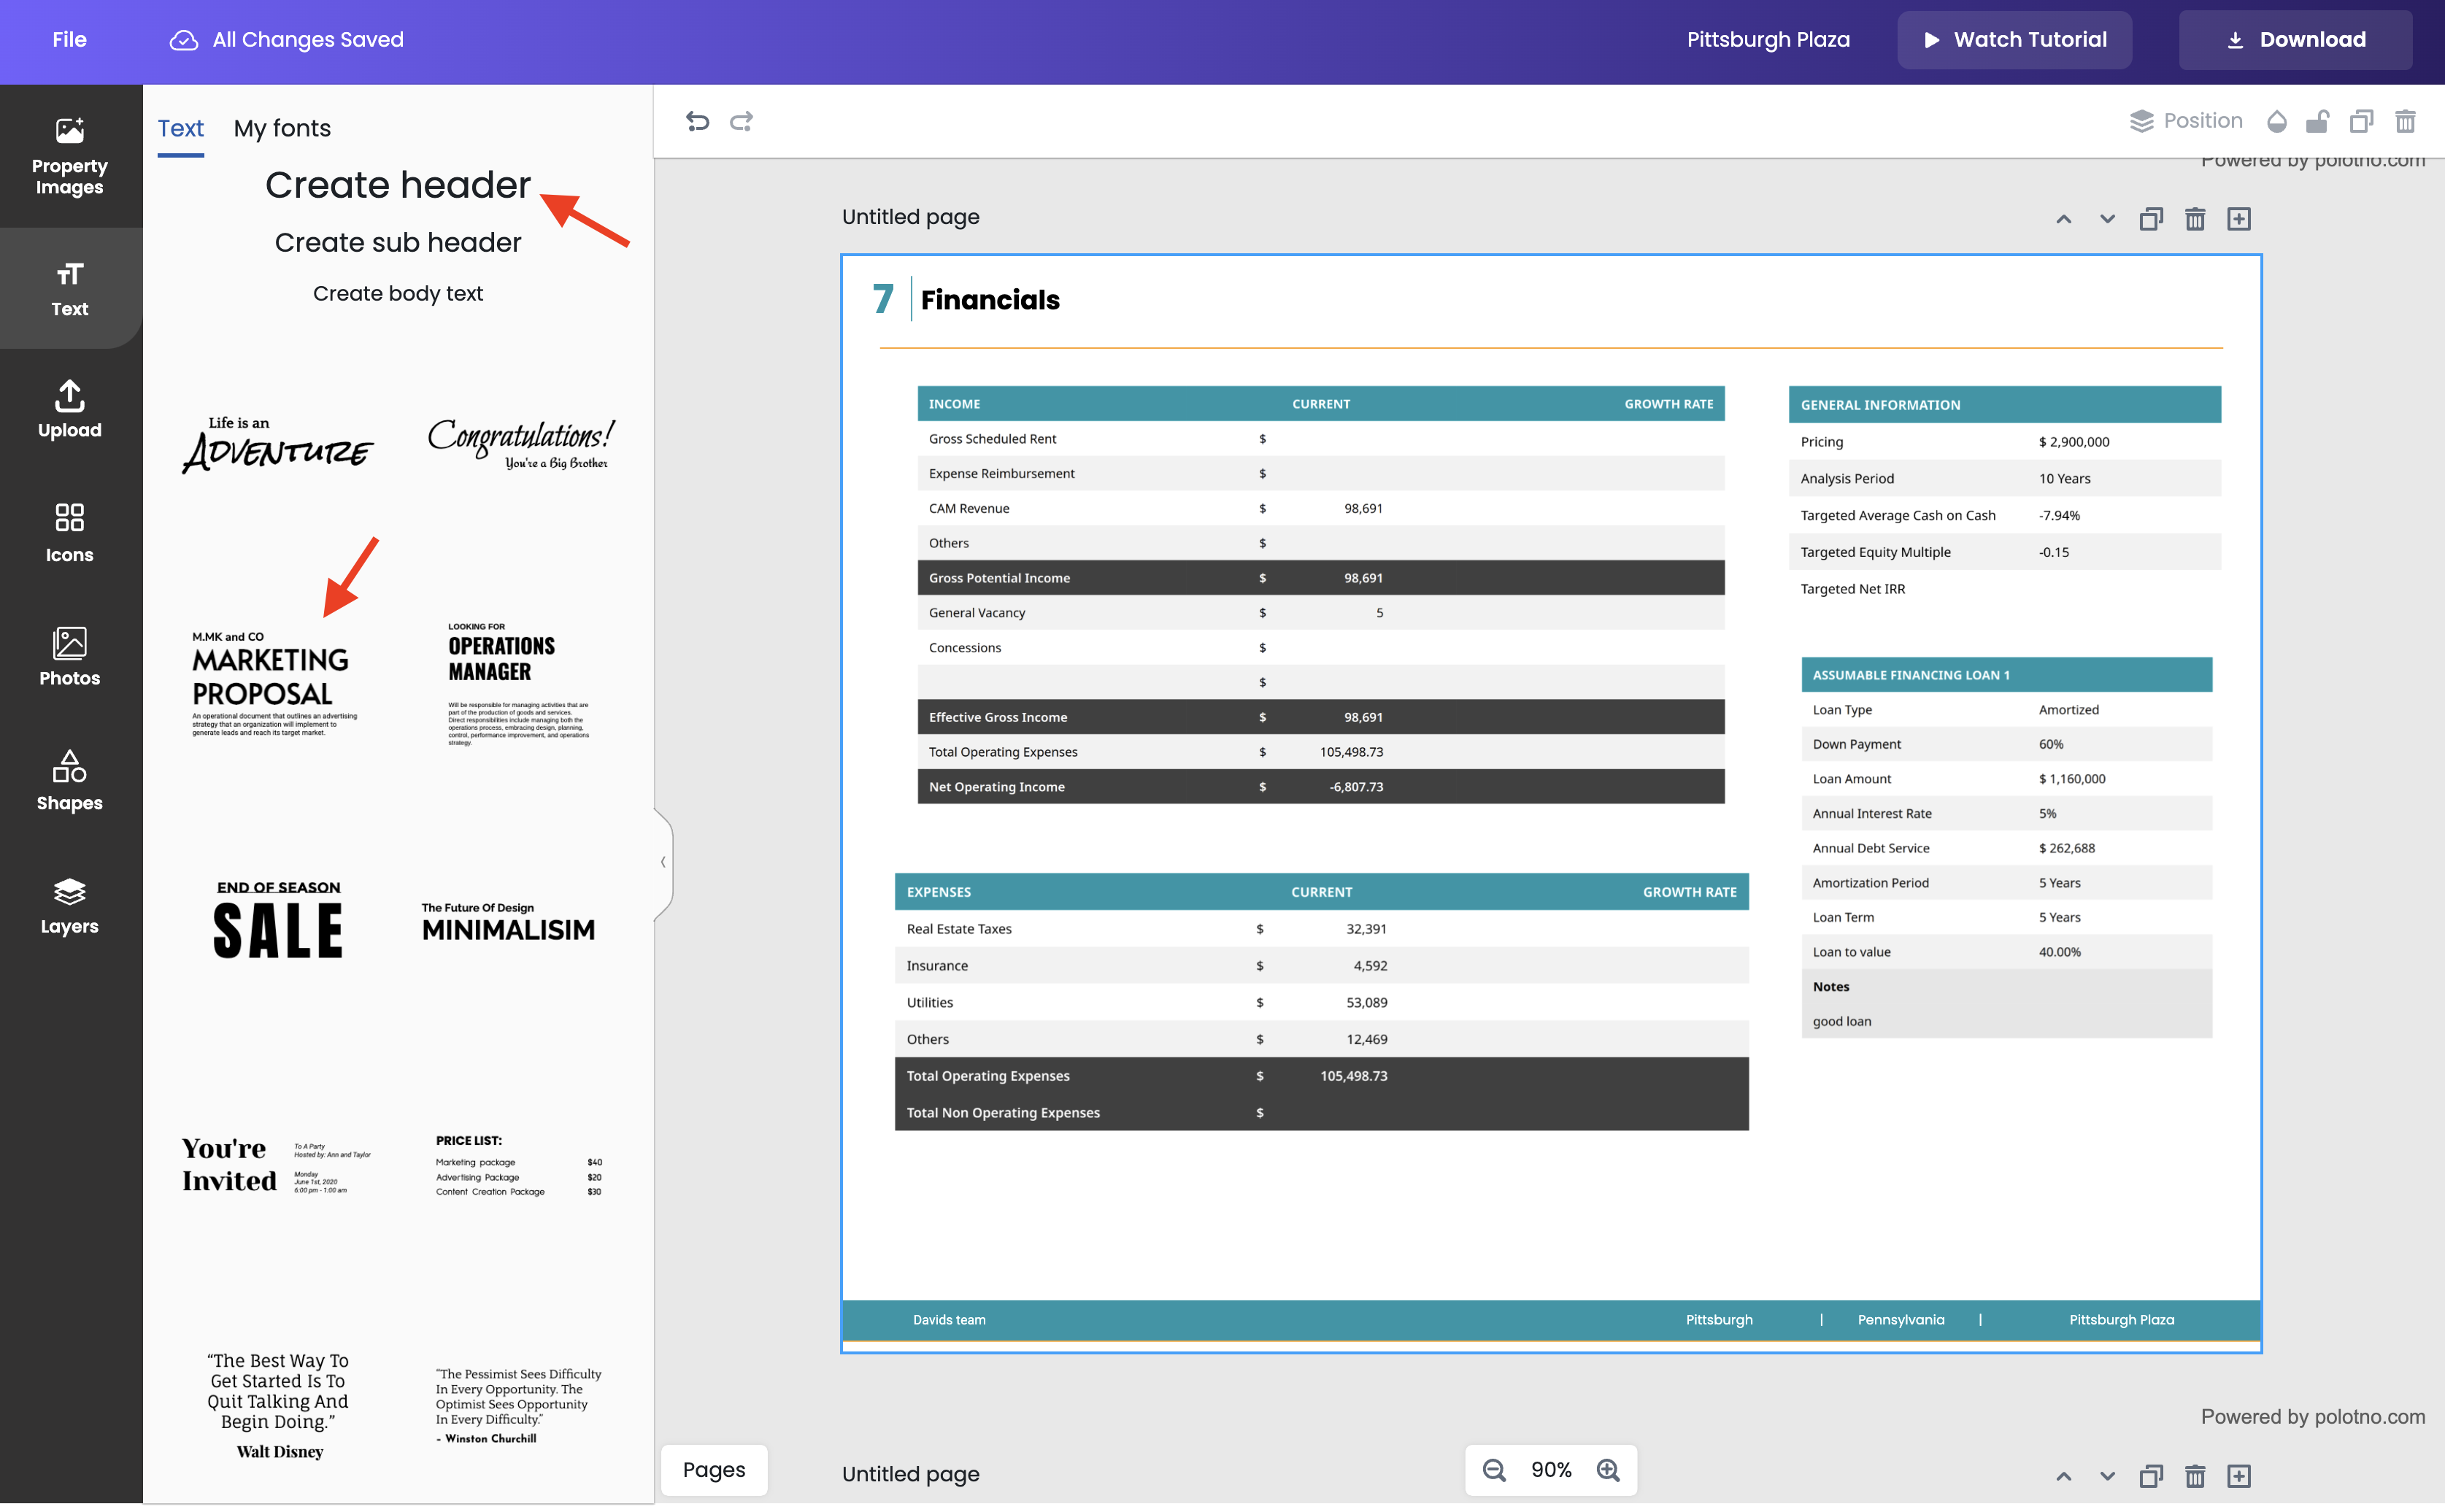Move Financials page up with chevron

(x=2063, y=219)
